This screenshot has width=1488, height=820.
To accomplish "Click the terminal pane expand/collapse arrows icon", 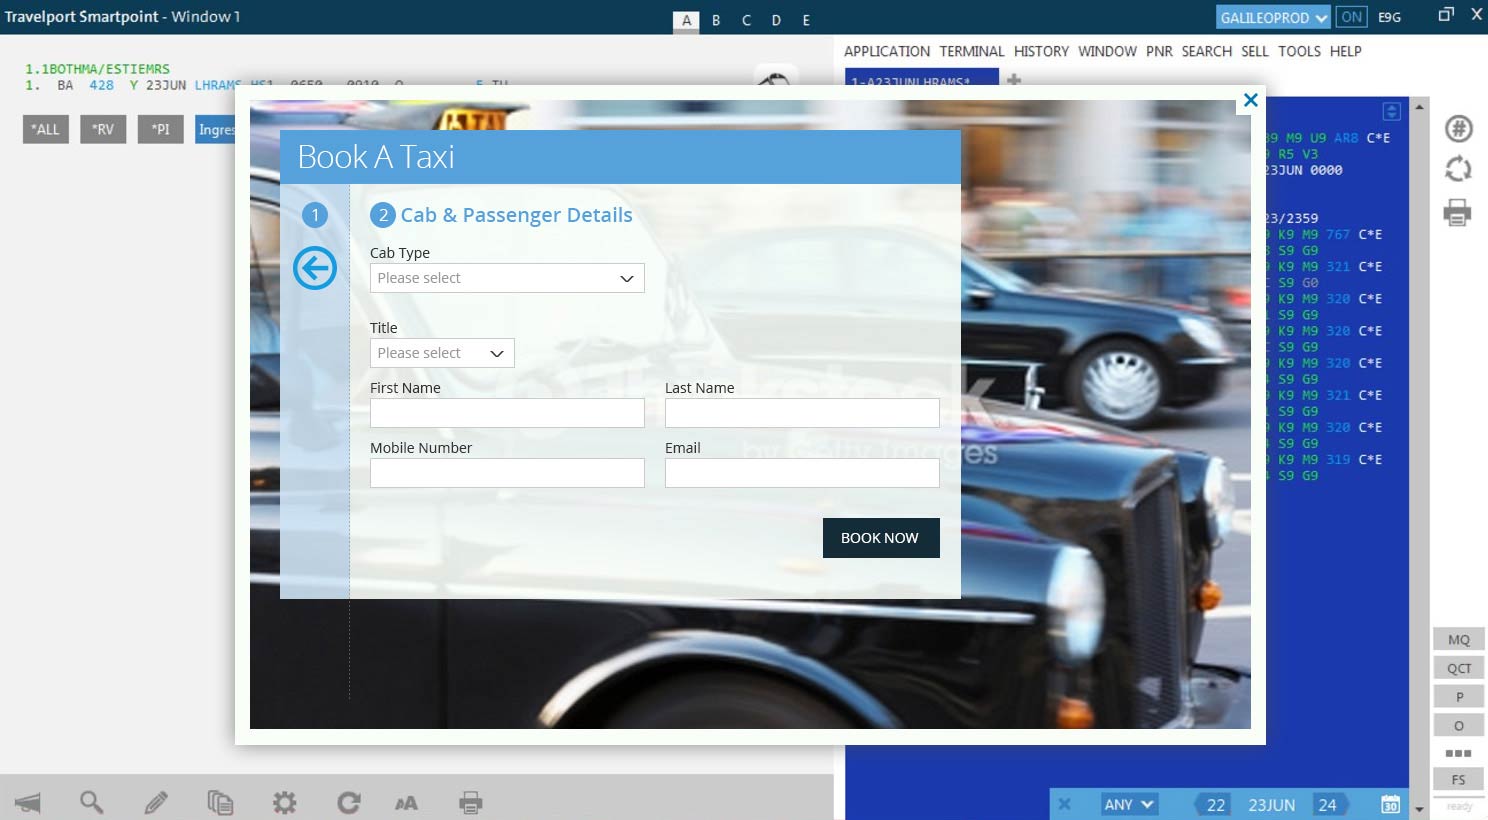I will [1391, 111].
